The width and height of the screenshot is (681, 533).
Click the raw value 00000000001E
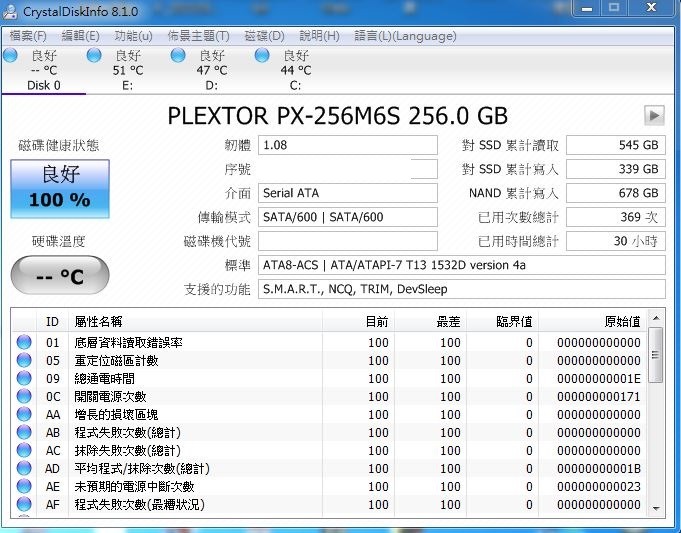(599, 379)
